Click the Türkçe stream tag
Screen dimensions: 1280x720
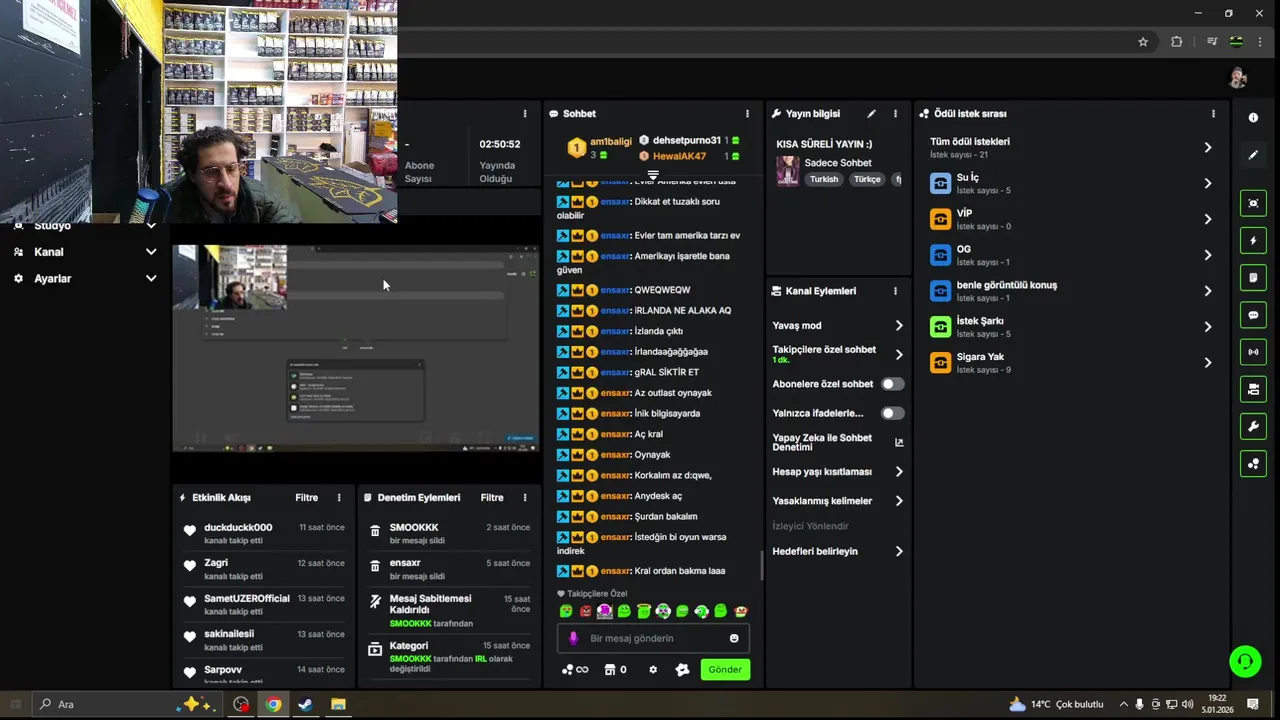pyautogui.click(x=867, y=179)
